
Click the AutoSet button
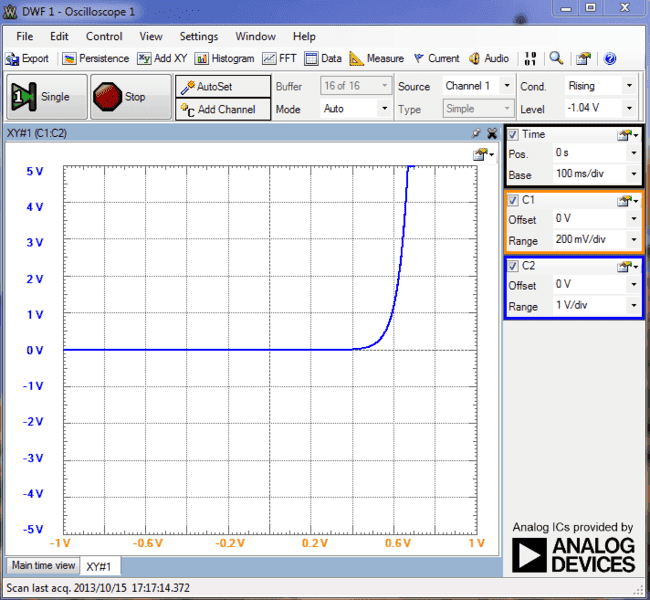click(222, 87)
